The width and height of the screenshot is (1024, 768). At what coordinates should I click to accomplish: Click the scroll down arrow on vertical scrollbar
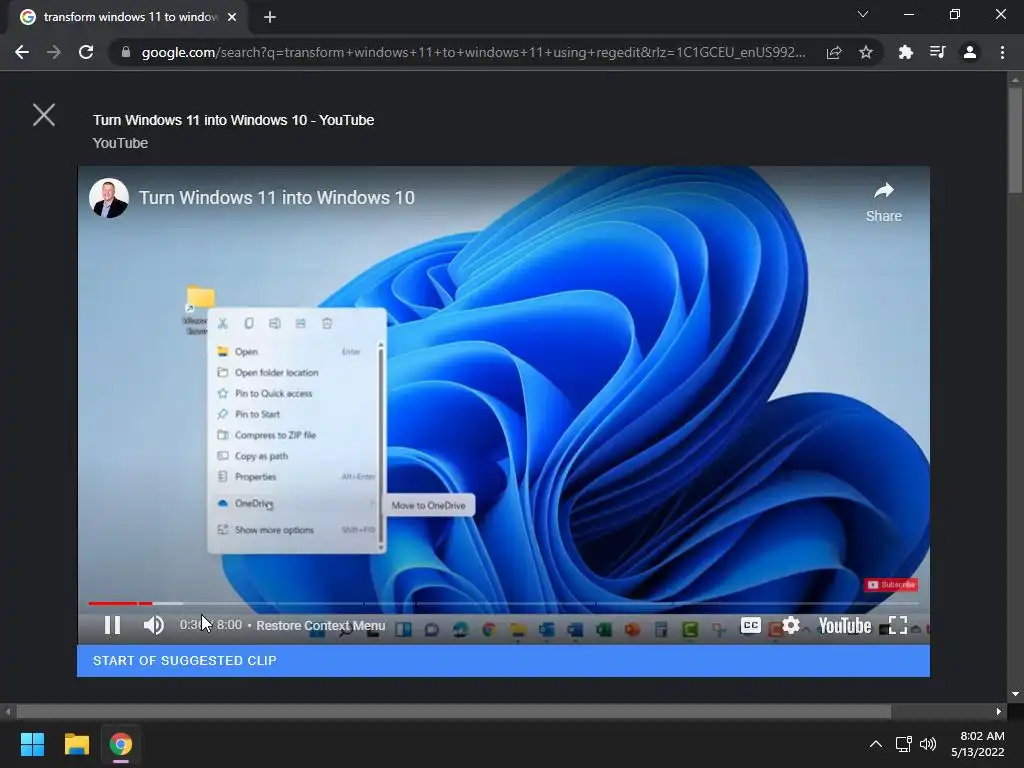click(1015, 694)
